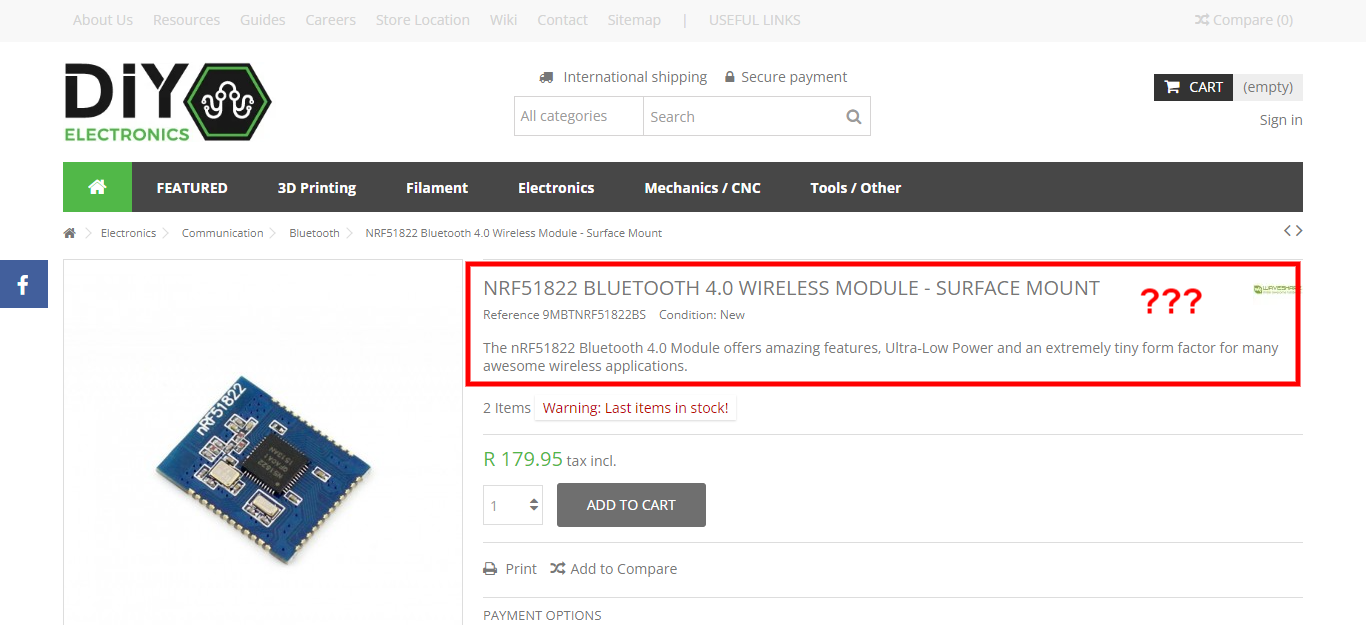The height and width of the screenshot is (625, 1366).
Task: Open the Facebook sidebar icon
Action: [23, 285]
